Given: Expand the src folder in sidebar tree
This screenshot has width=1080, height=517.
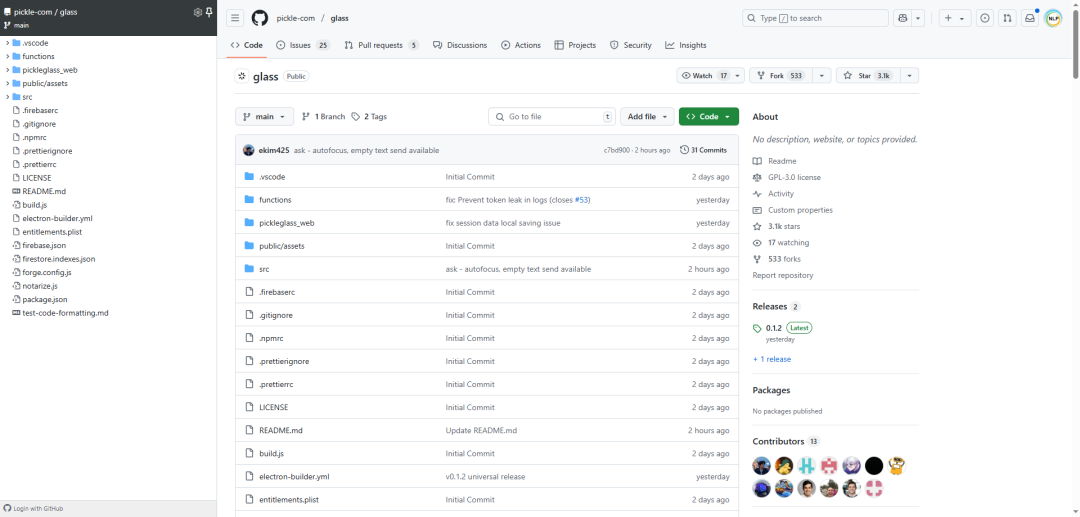Looking at the screenshot, I should click(x=8, y=97).
